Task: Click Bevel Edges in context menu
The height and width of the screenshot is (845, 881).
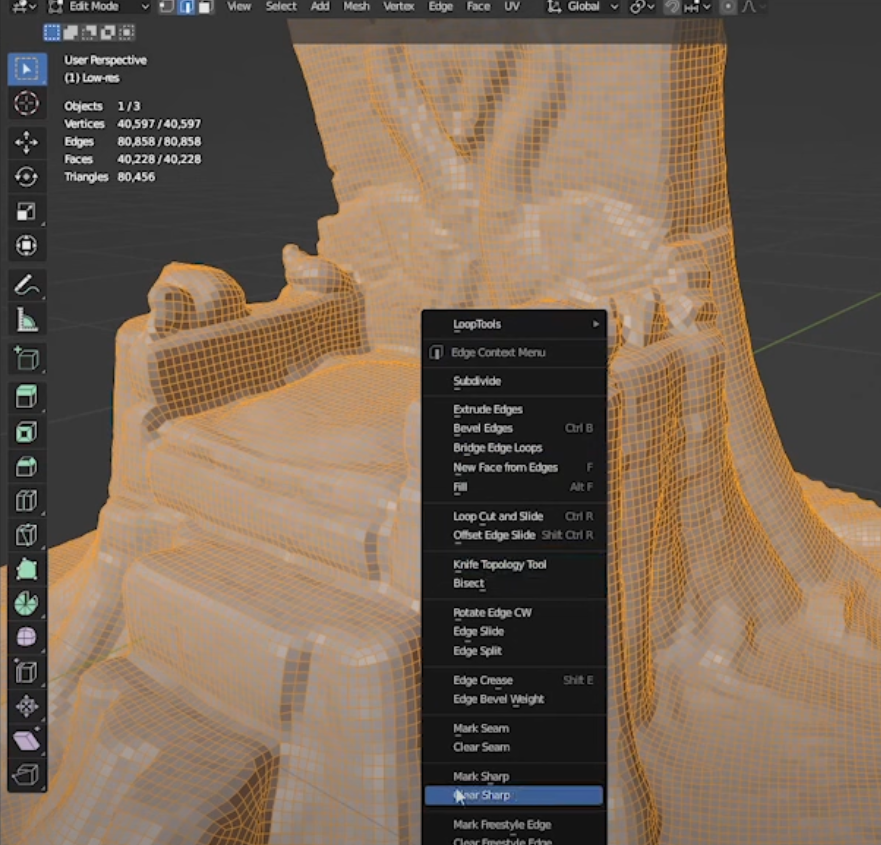Action: point(483,428)
